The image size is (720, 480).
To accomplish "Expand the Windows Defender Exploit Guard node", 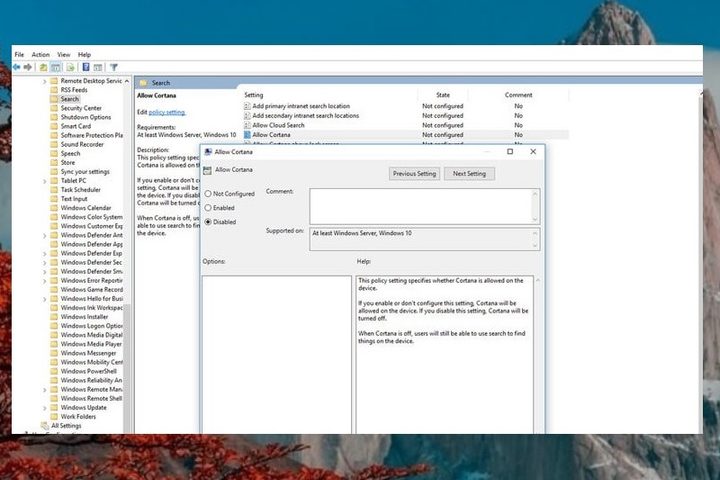I will (x=45, y=254).
